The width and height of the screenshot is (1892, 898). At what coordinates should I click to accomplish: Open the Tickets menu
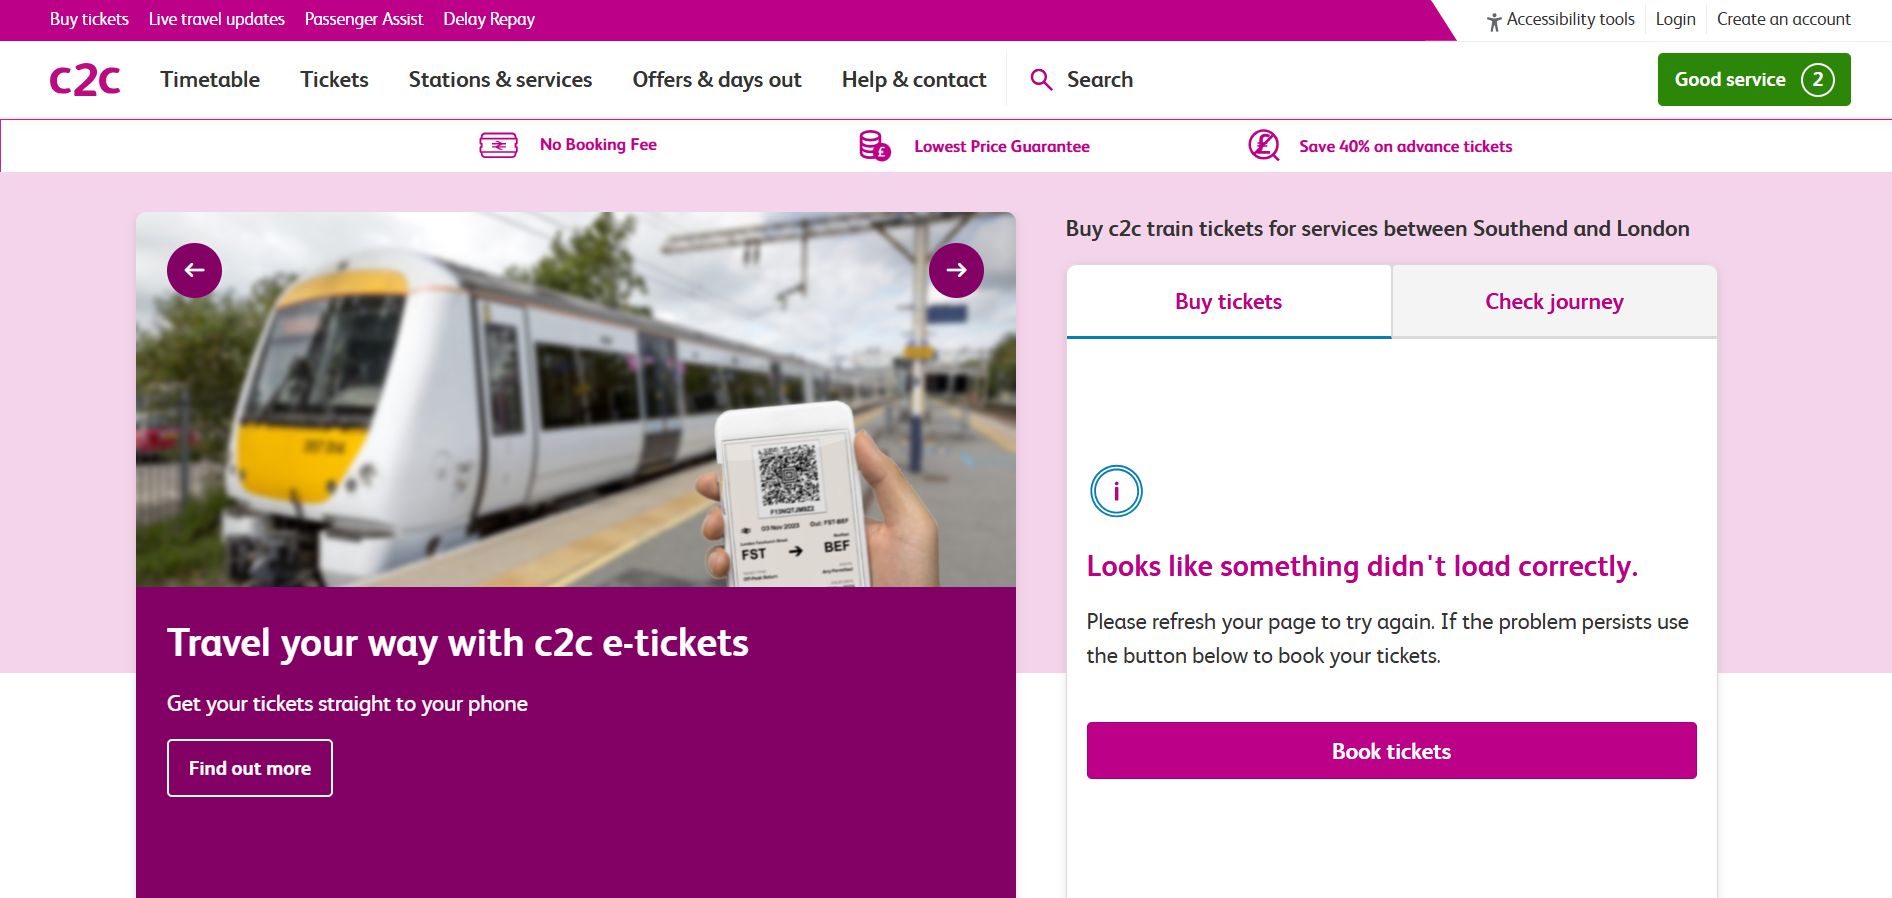click(334, 80)
